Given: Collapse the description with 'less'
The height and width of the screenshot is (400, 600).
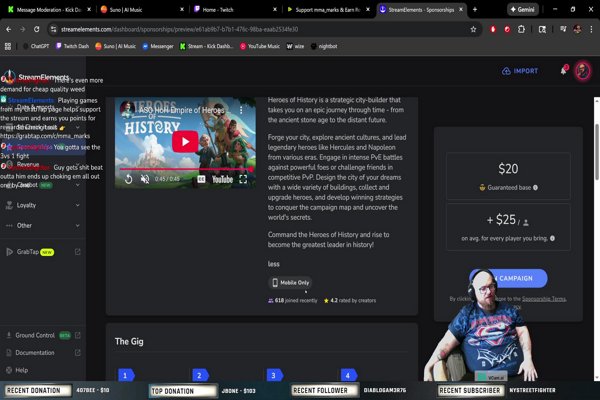Looking at the screenshot, I should click(x=274, y=264).
